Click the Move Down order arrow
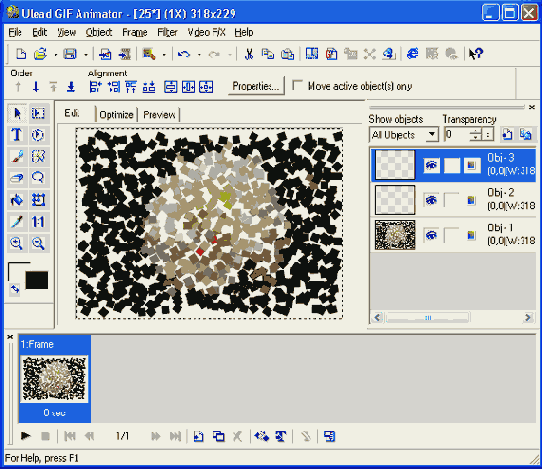 [36, 86]
